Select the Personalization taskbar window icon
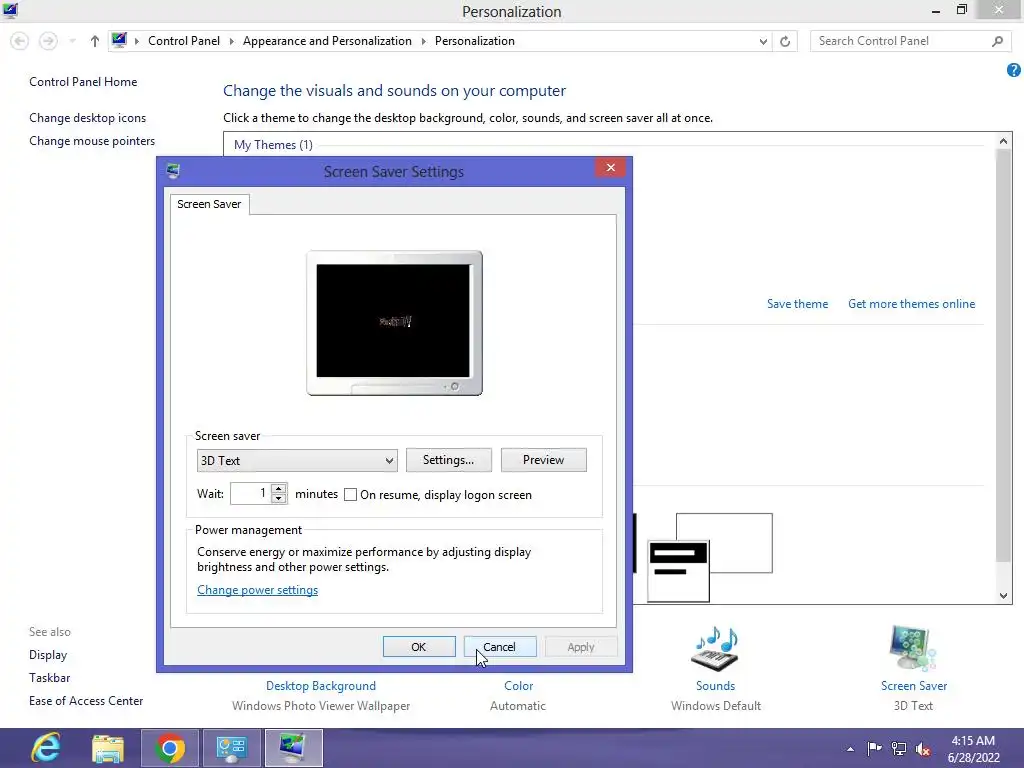The height and width of the screenshot is (768, 1024). (293, 748)
